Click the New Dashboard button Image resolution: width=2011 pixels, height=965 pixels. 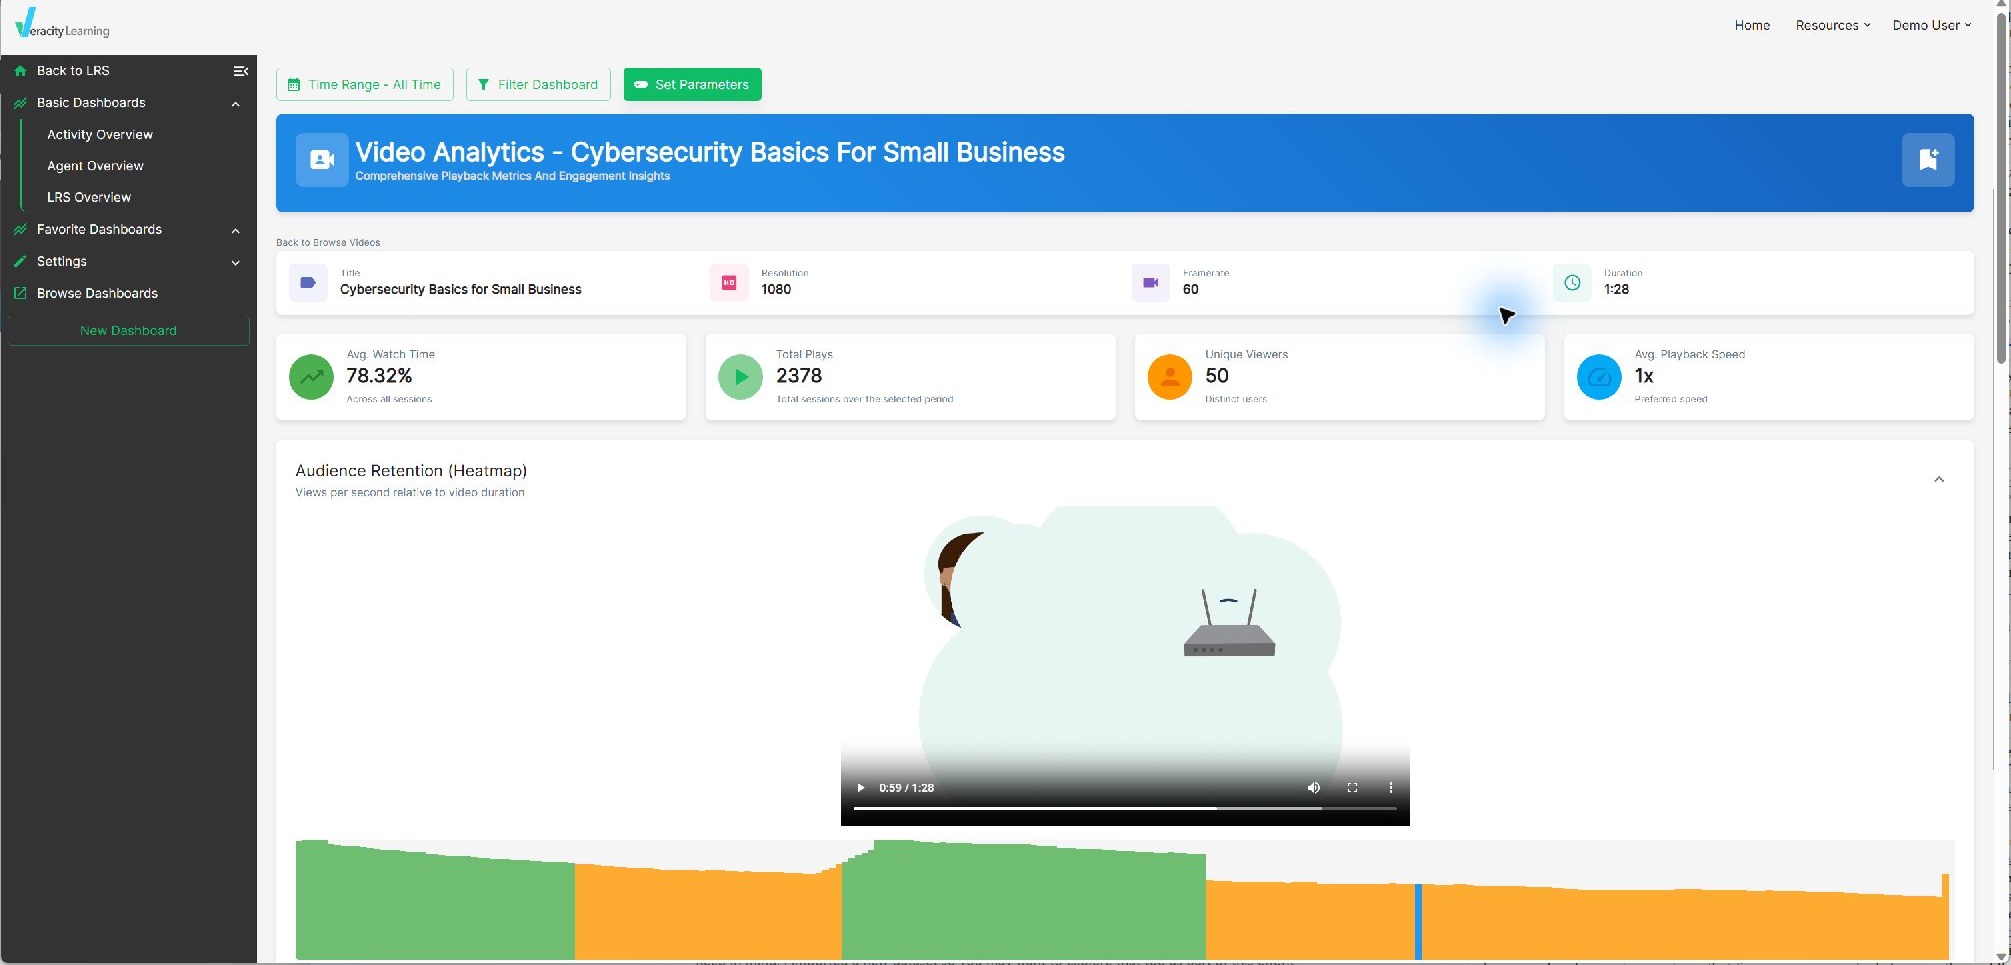point(128,331)
